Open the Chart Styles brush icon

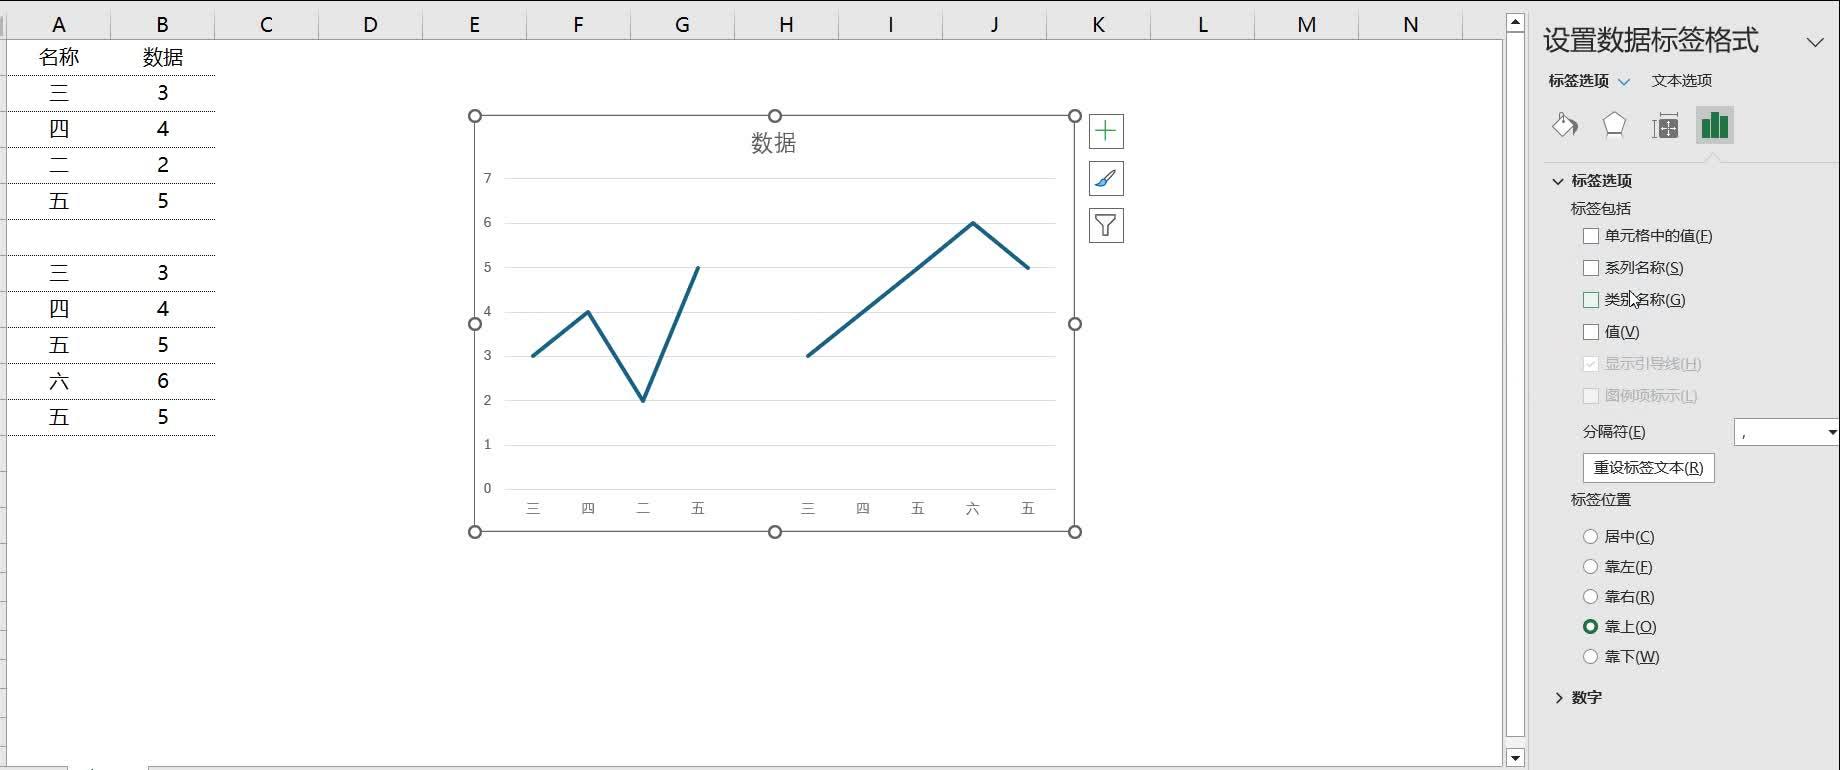click(x=1105, y=179)
